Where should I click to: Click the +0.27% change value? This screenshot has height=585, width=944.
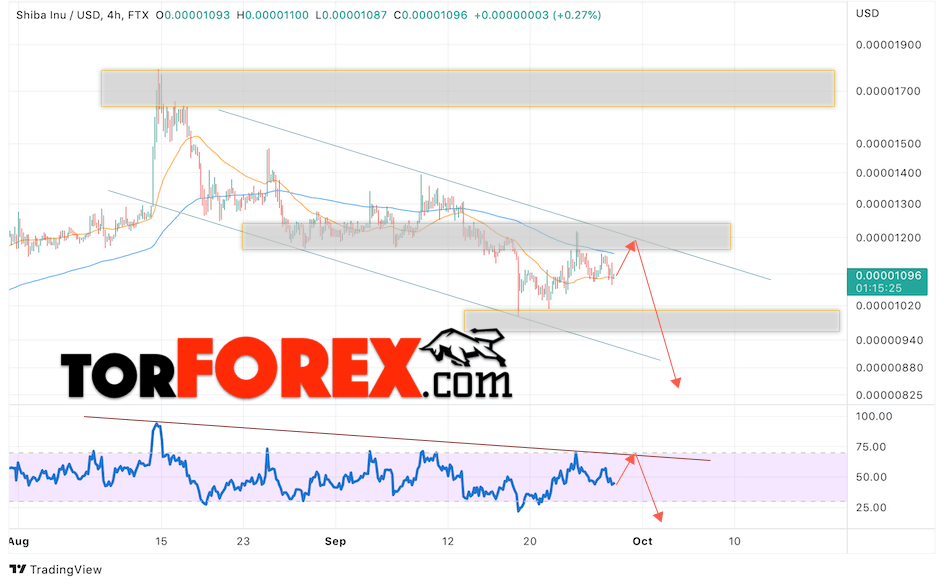click(577, 15)
